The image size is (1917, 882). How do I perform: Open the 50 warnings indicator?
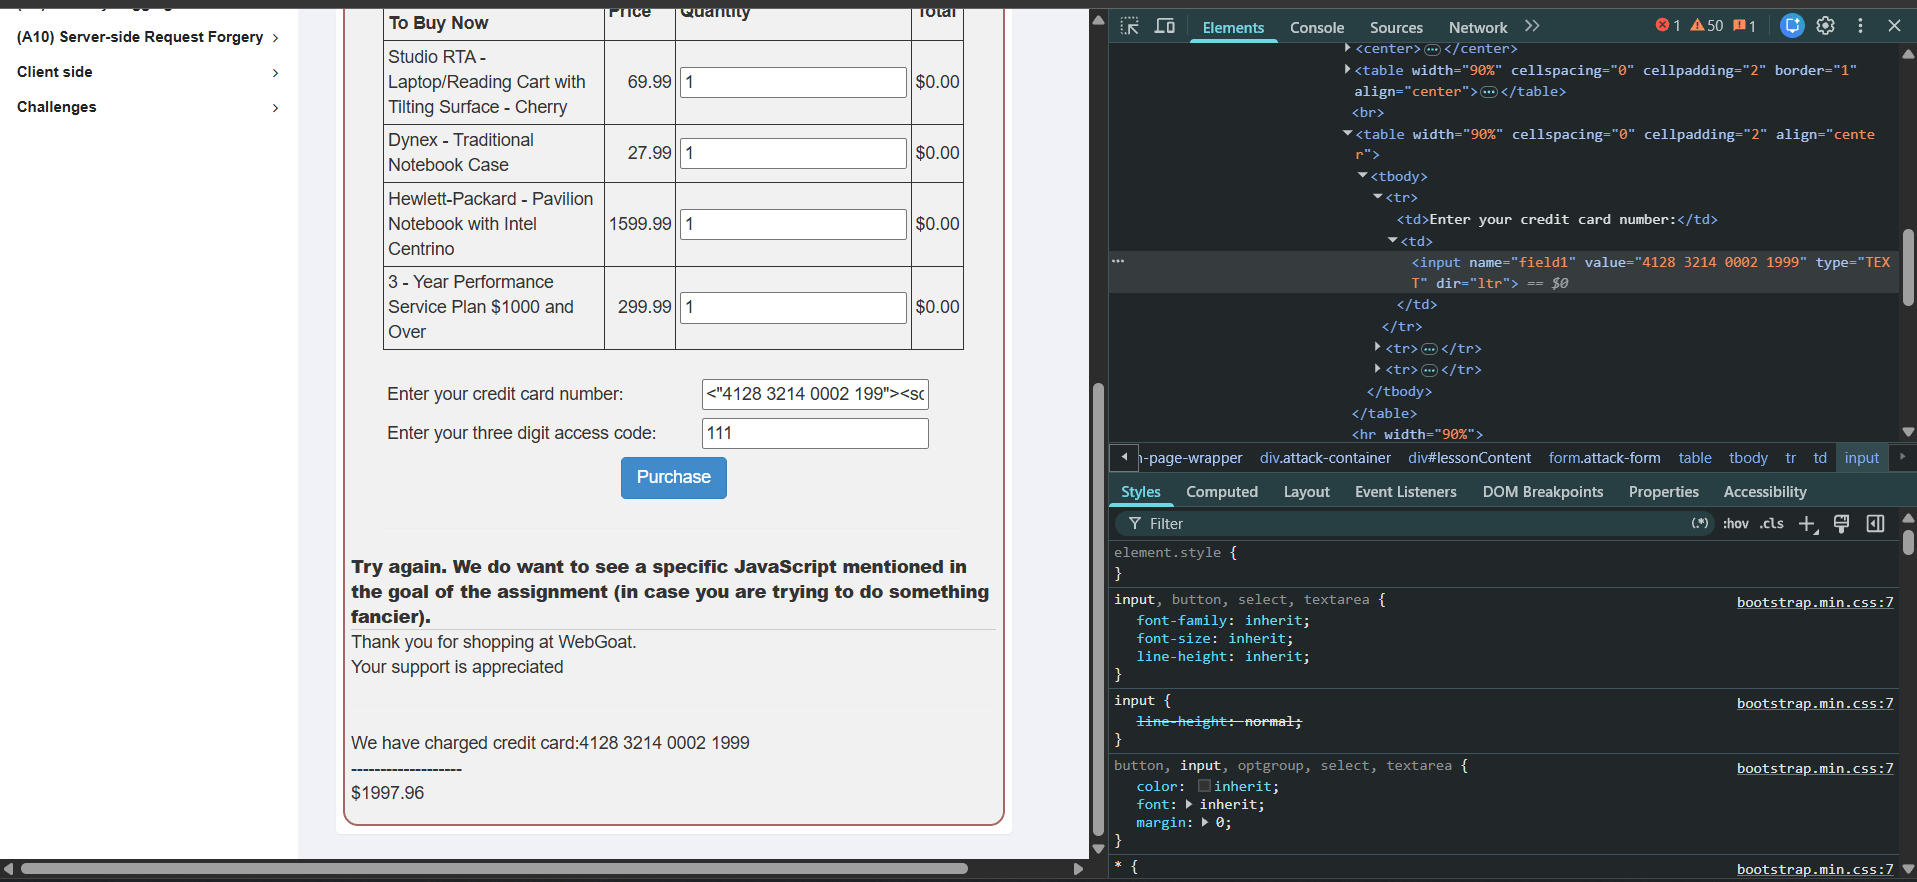pos(1707,26)
